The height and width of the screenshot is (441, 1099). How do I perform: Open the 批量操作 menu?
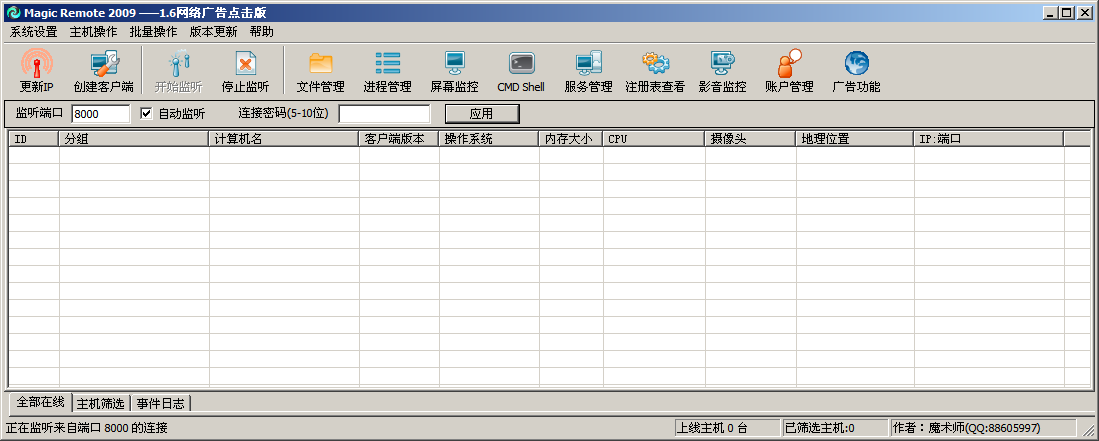(153, 31)
